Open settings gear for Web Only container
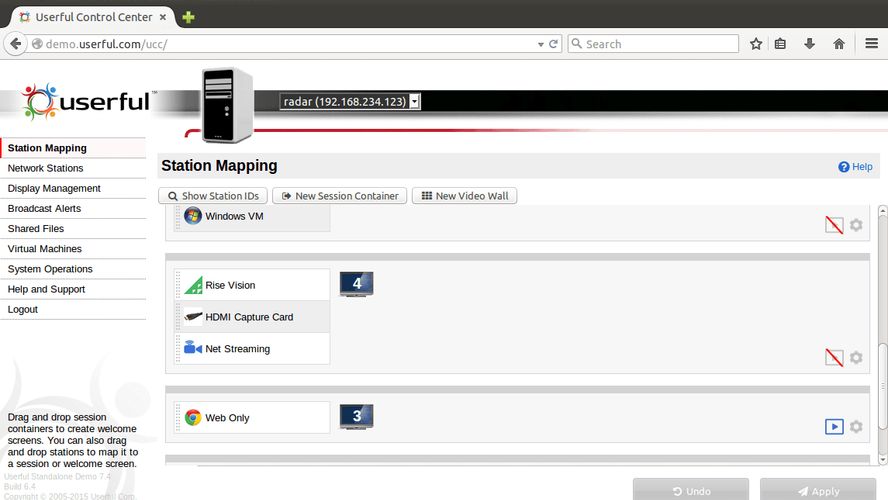Image resolution: width=888 pixels, height=500 pixels. click(x=856, y=426)
